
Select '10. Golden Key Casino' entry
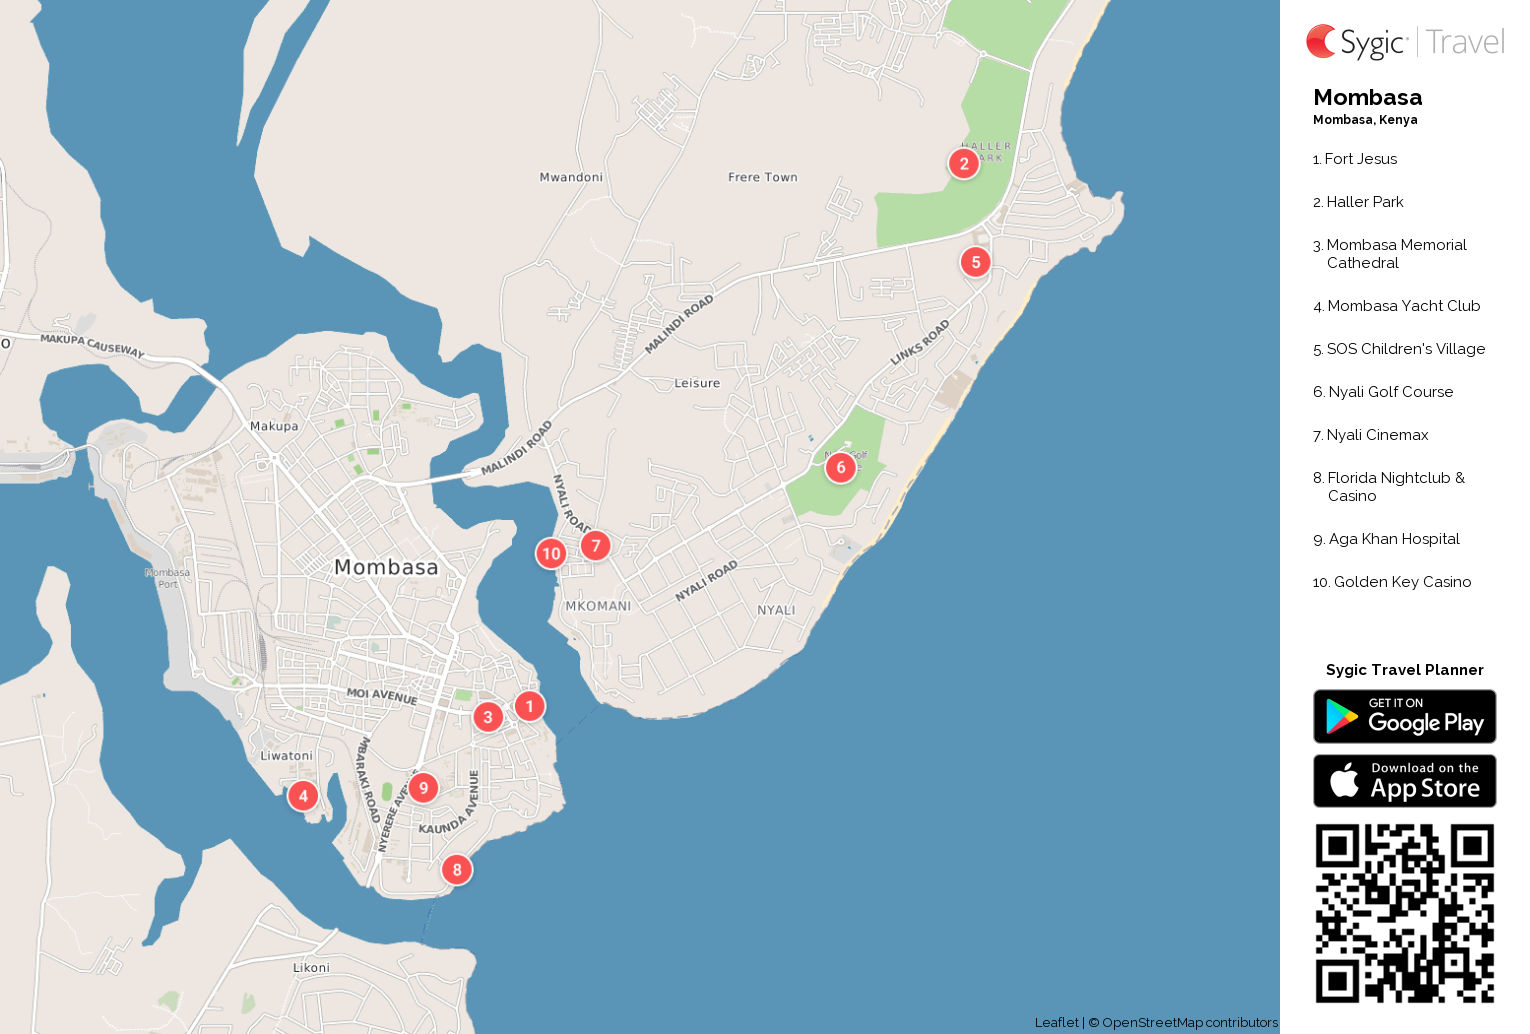[x=1392, y=582]
